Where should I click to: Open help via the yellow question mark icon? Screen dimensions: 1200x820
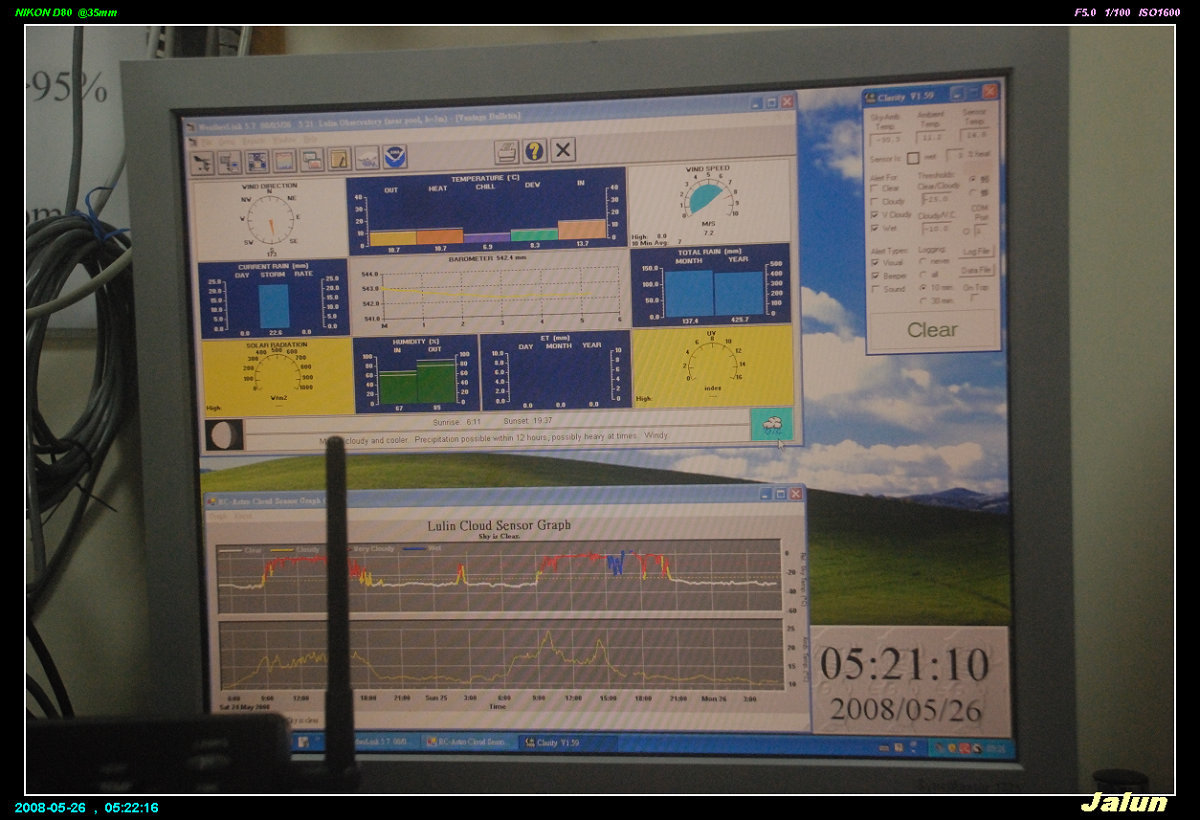(535, 151)
